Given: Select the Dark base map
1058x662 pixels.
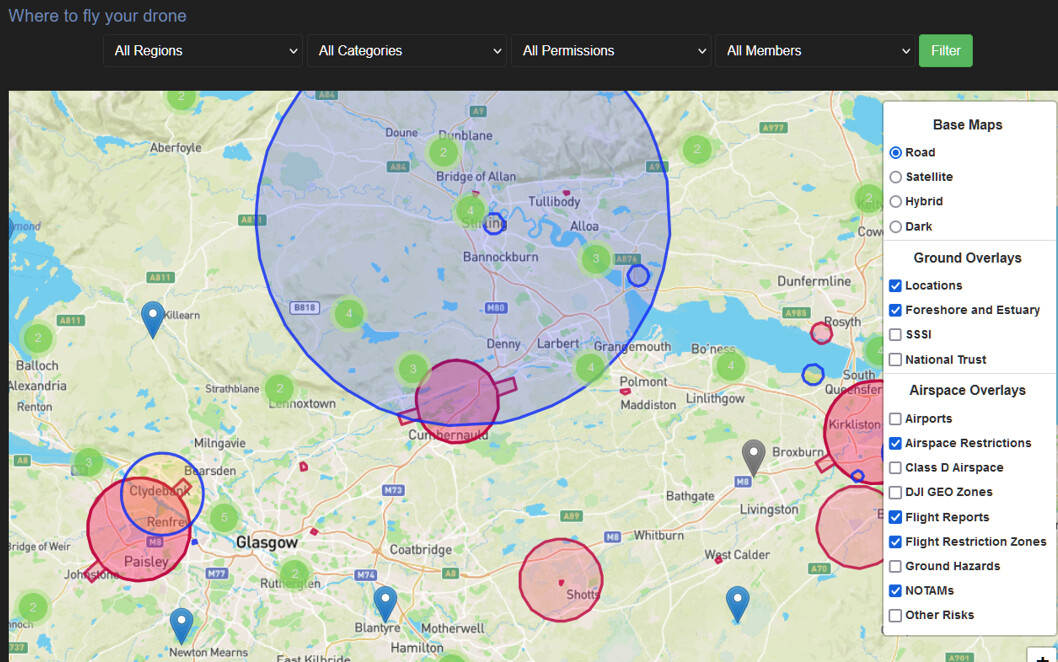Looking at the screenshot, I should coord(895,227).
